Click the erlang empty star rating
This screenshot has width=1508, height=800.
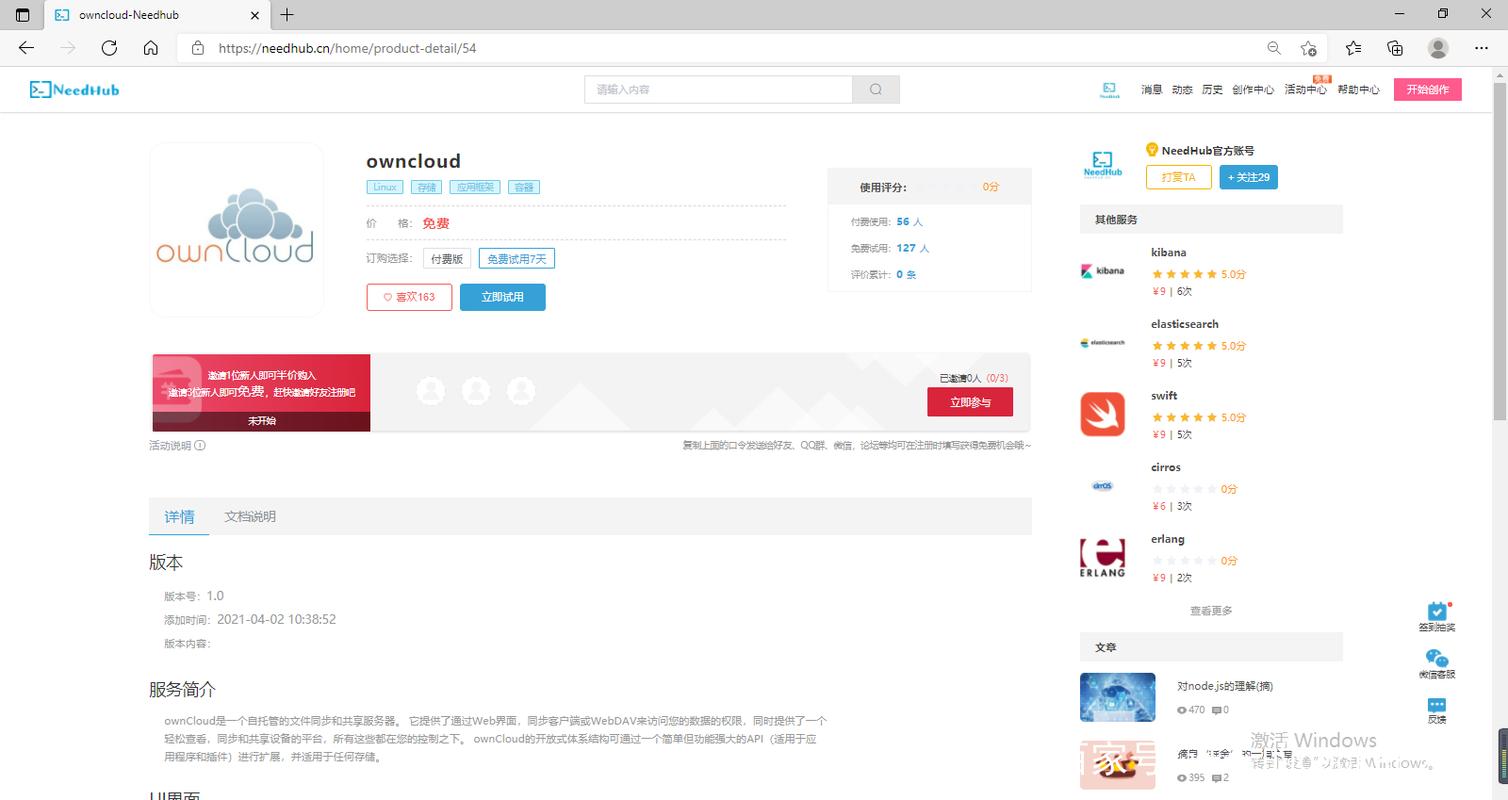(1185, 561)
